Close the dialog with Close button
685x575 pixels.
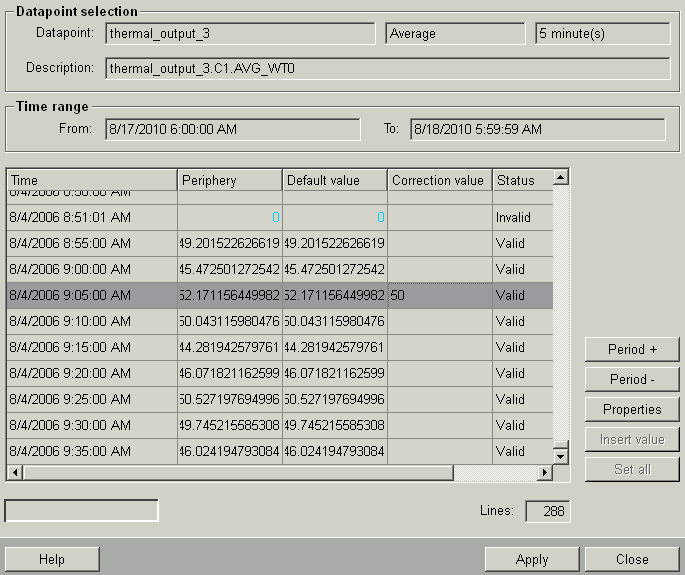tap(632, 560)
